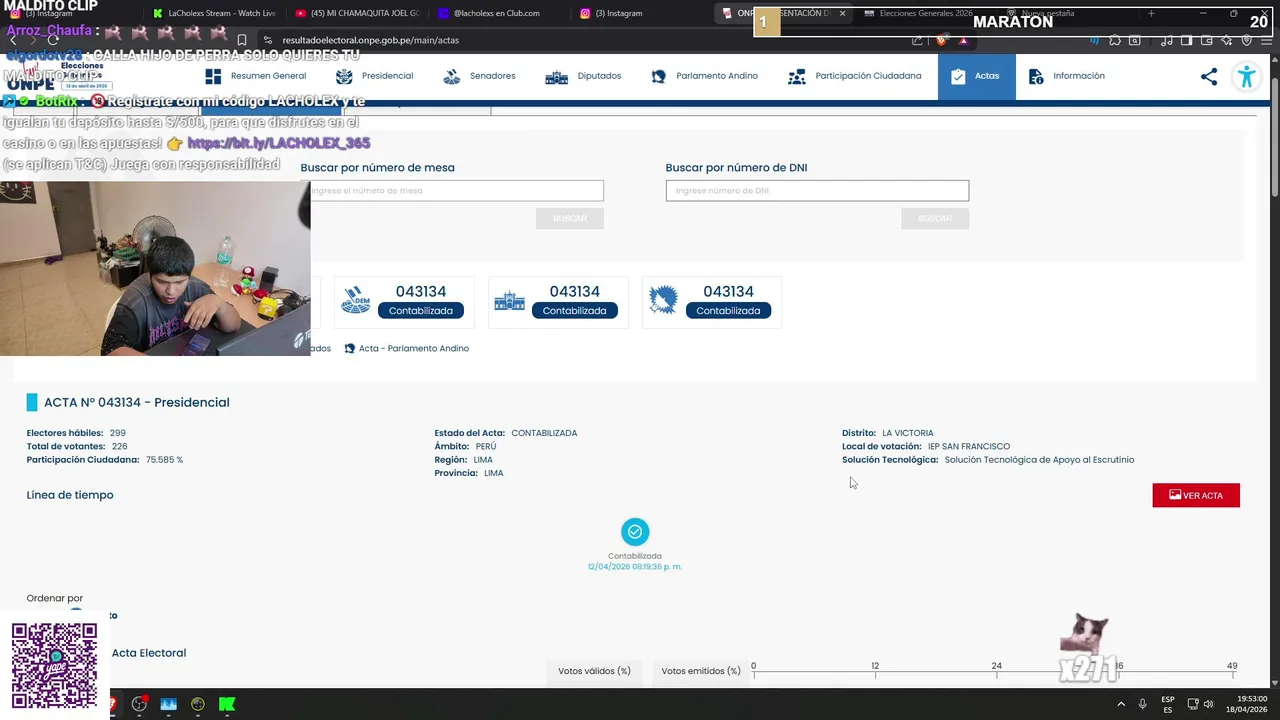Click Buscar under the DNI number field
Screen dimensions: 1280x720
coord(935,218)
